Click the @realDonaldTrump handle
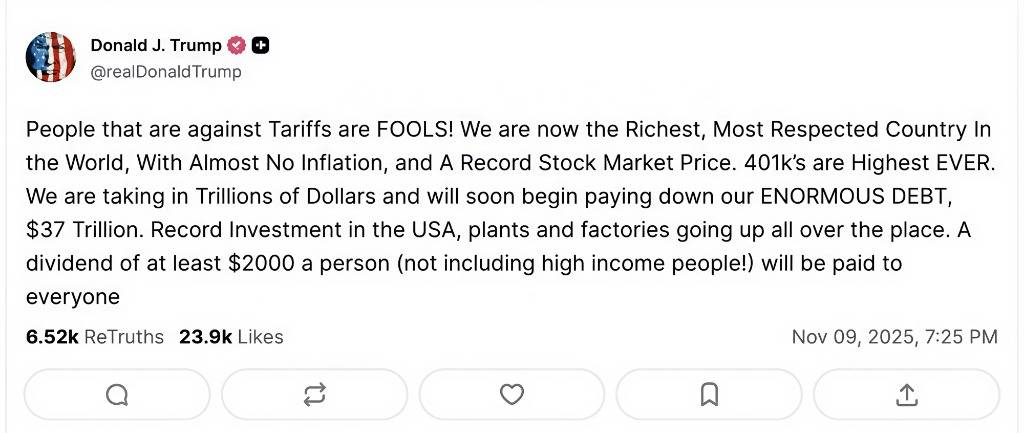Image resolution: width=1024 pixels, height=433 pixels. (166, 72)
